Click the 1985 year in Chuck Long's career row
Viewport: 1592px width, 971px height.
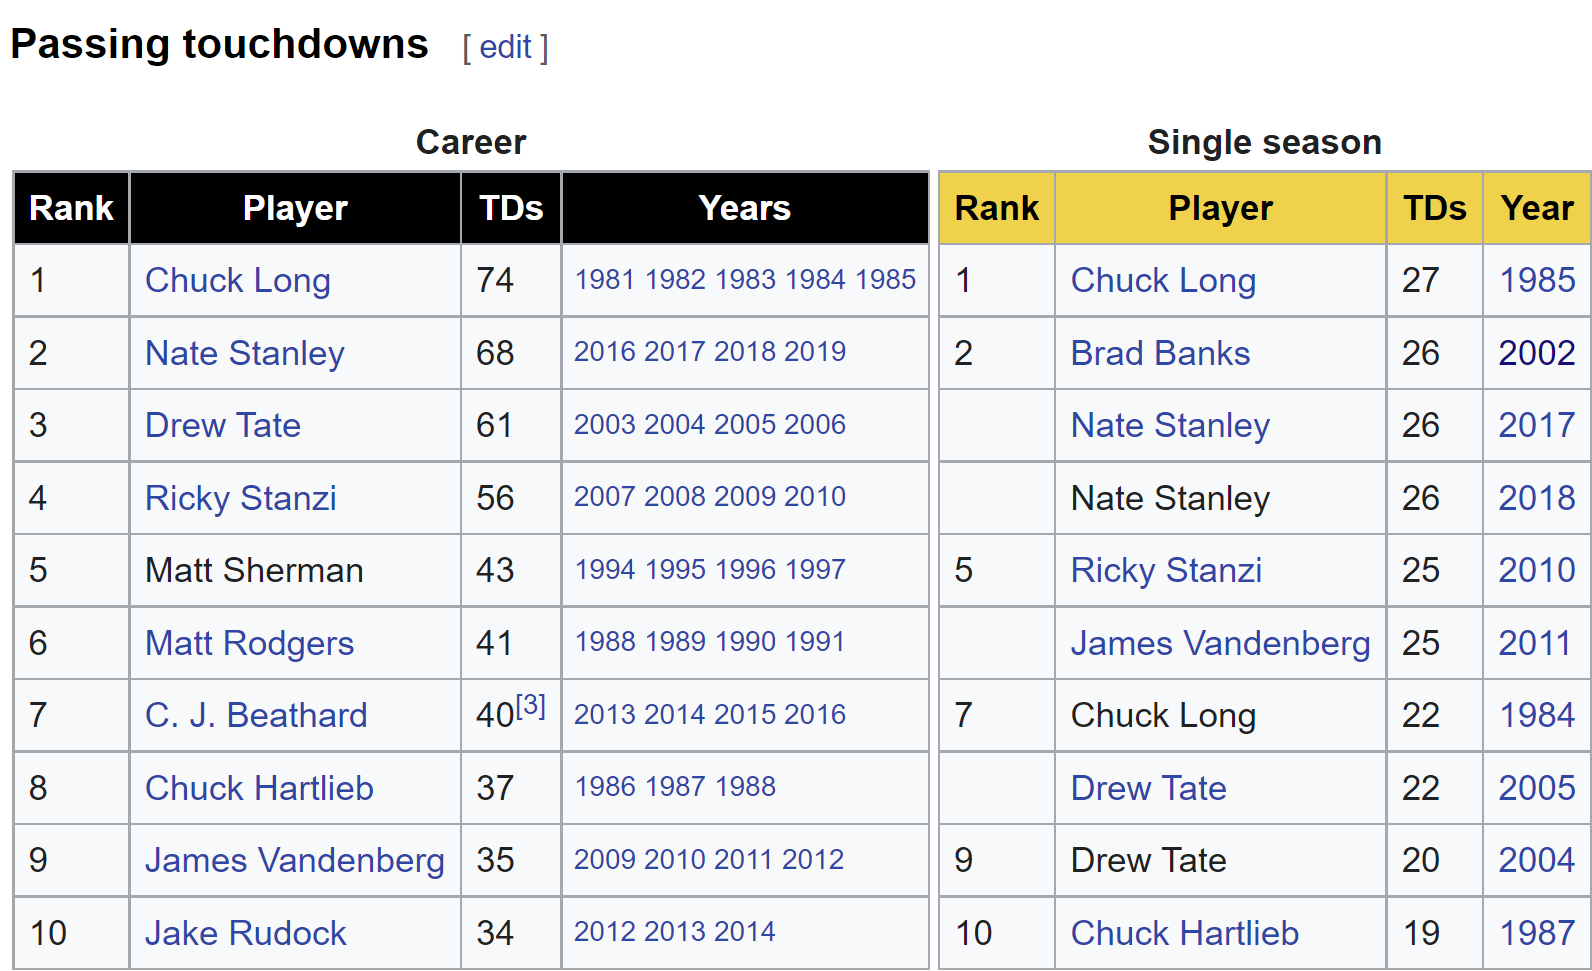click(x=886, y=279)
